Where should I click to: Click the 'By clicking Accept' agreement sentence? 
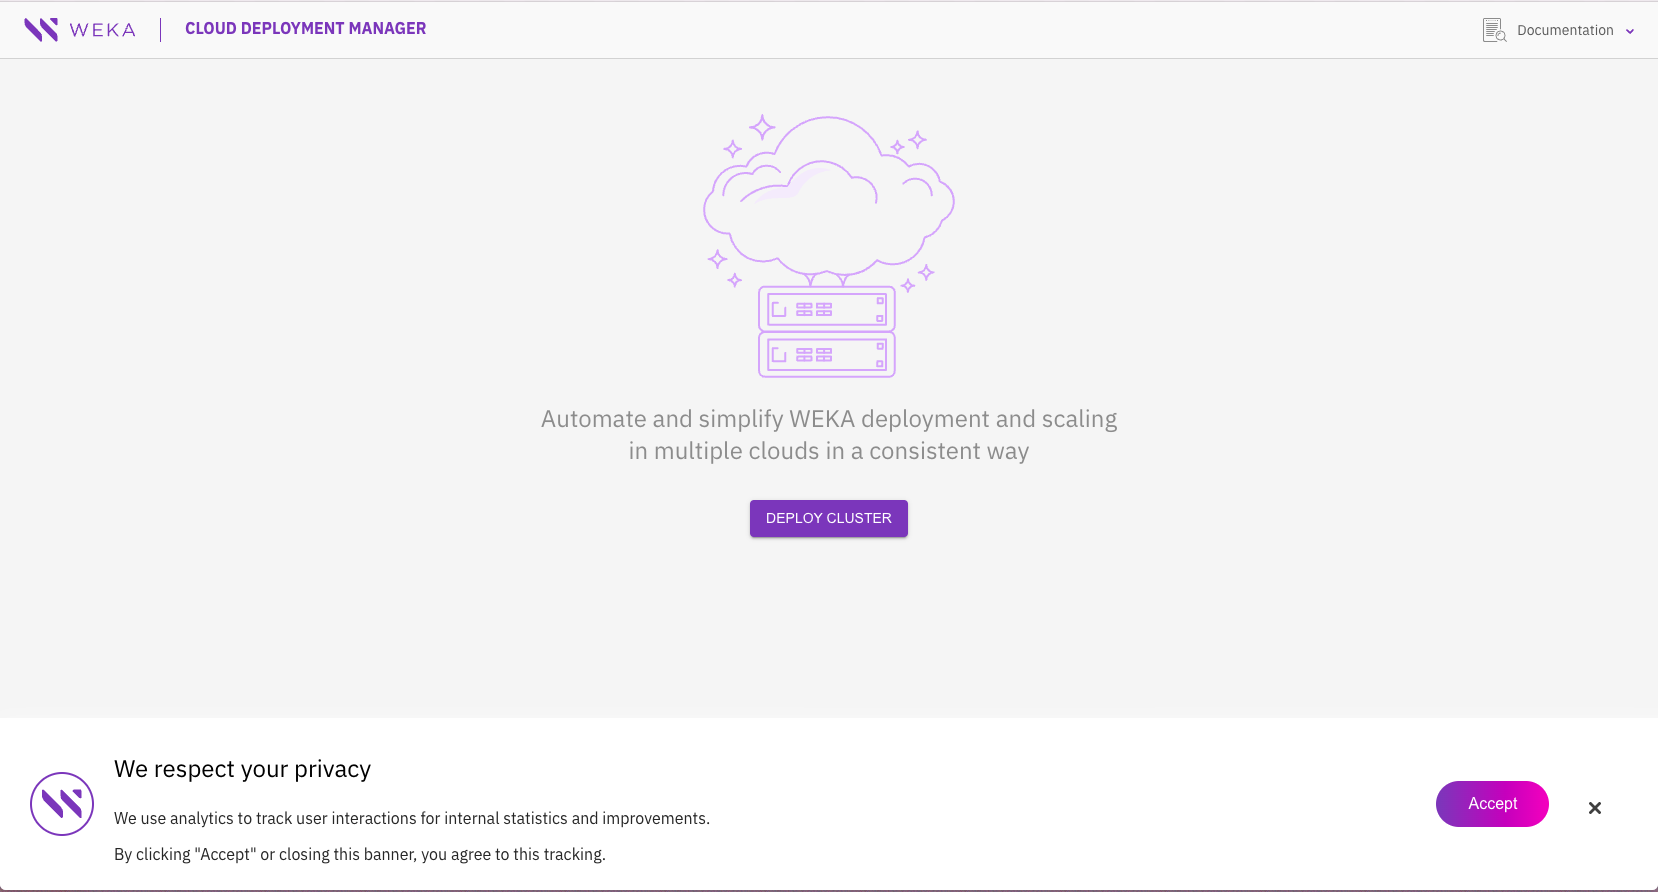tap(360, 854)
